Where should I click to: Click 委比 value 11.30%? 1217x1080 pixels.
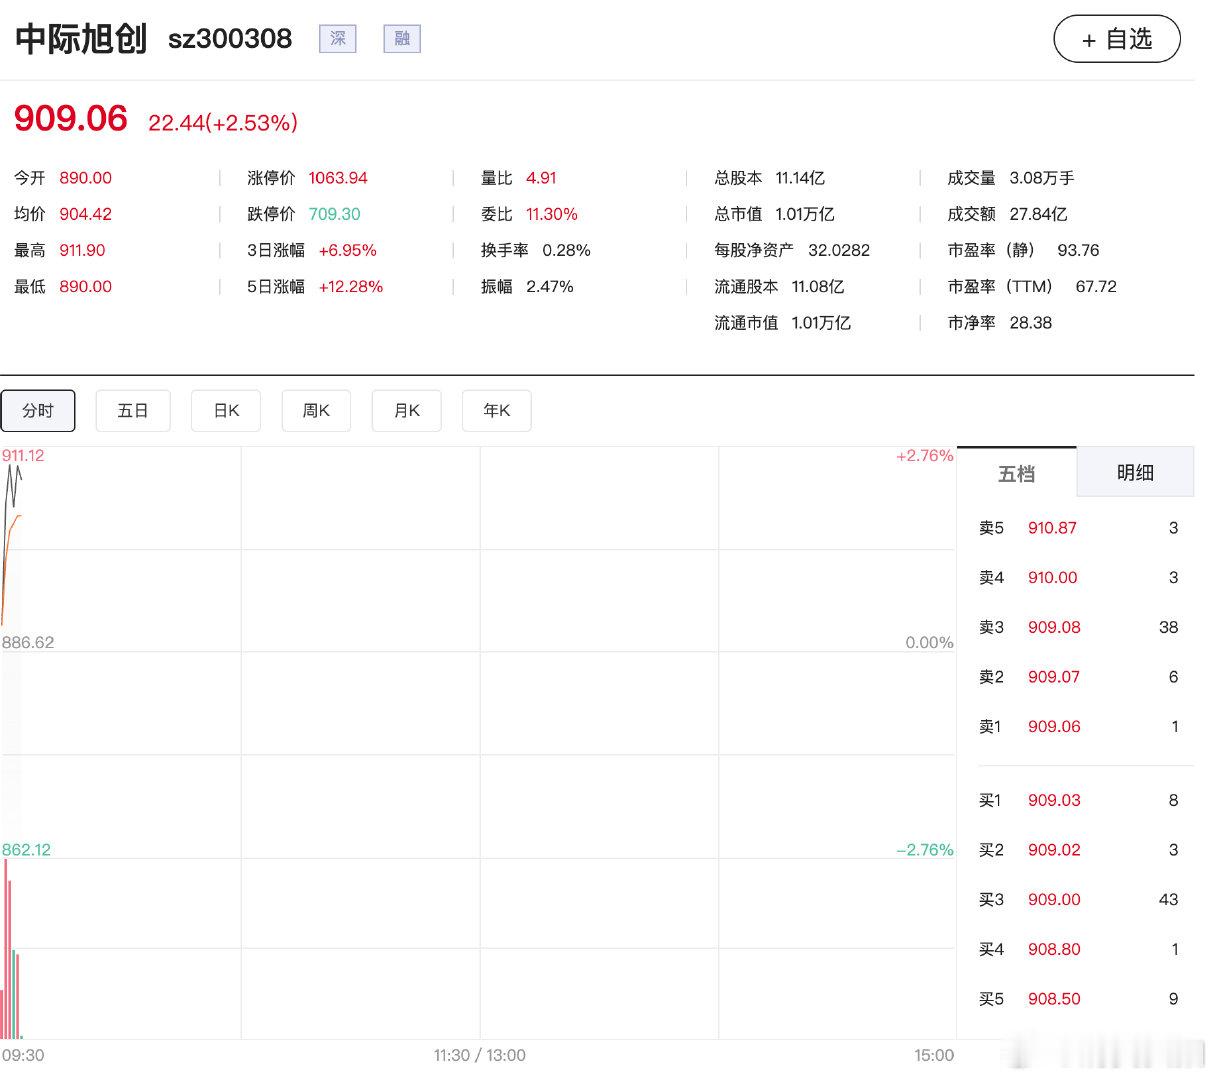(552, 214)
